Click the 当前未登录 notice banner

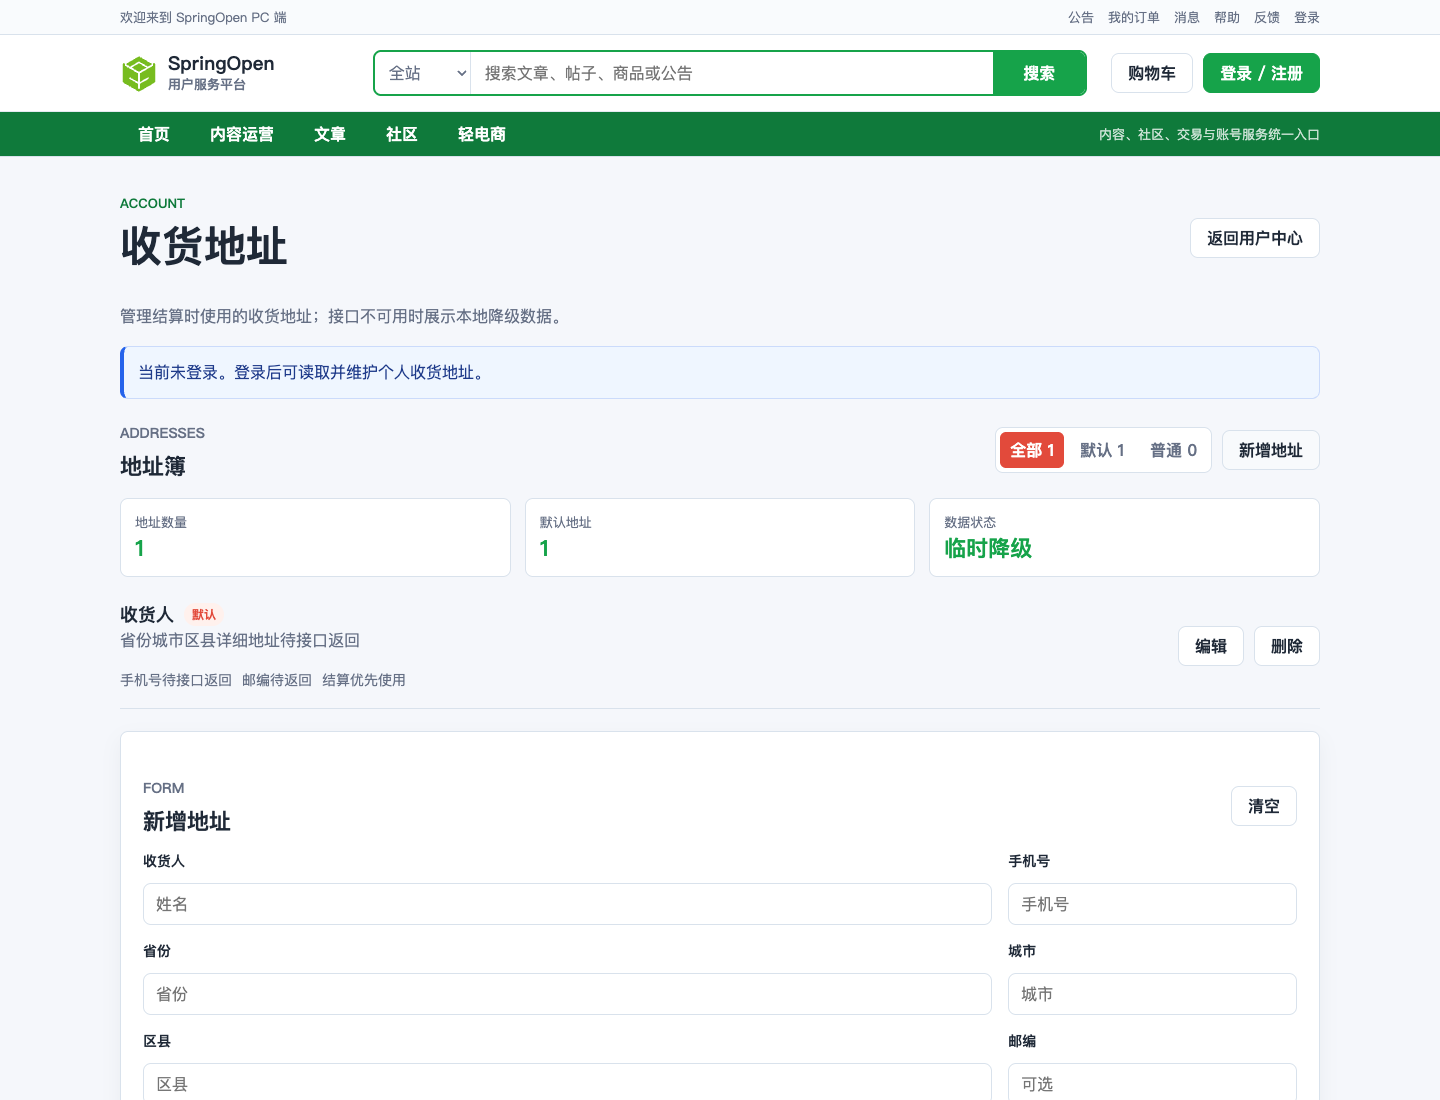(720, 372)
